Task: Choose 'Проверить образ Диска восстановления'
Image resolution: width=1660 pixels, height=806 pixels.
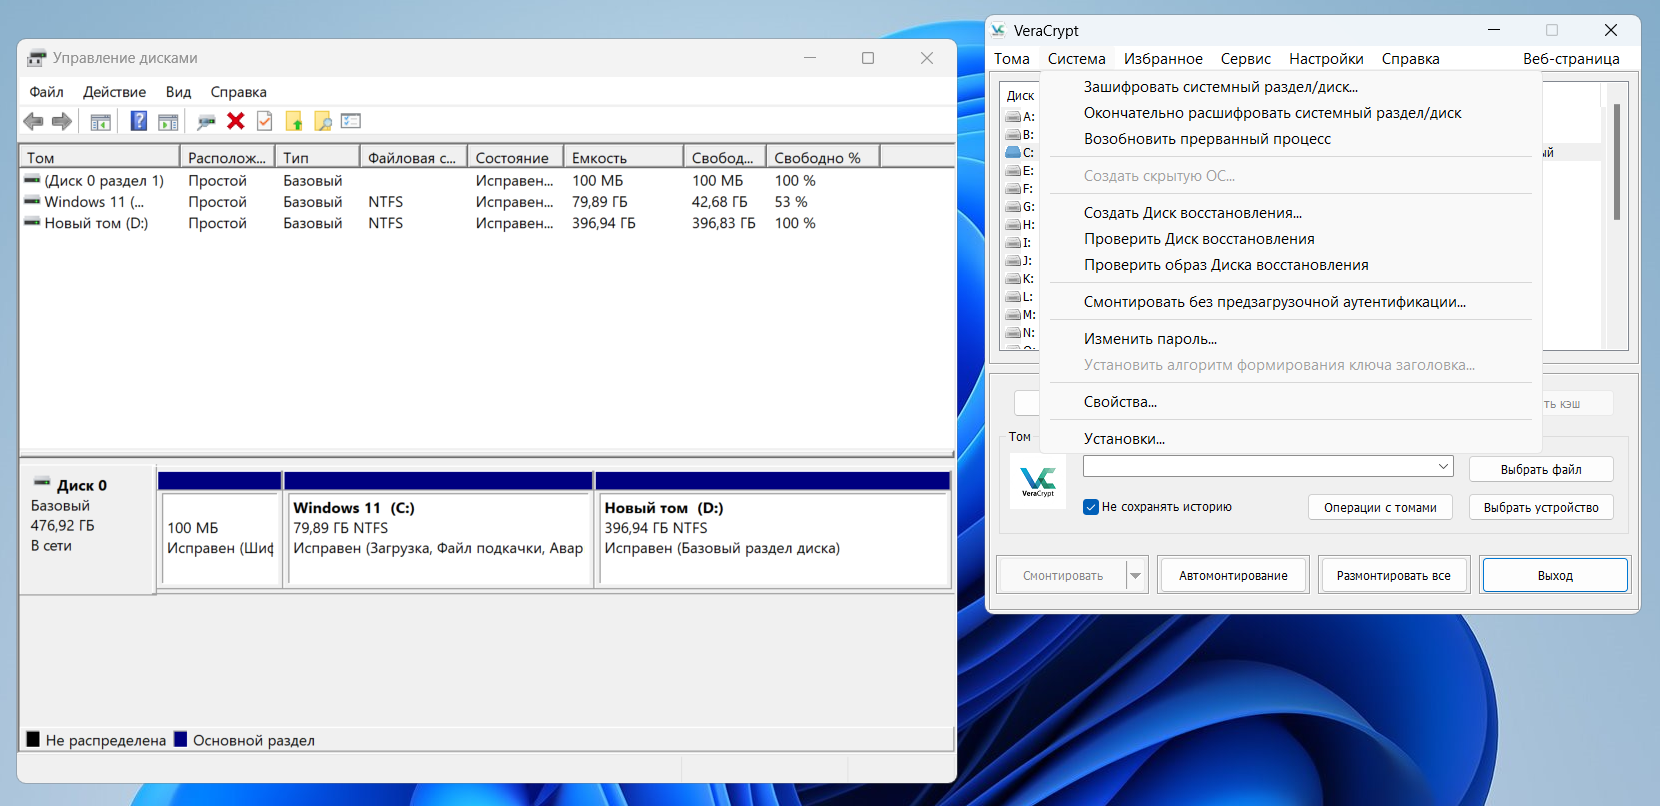Action: coord(1290,265)
